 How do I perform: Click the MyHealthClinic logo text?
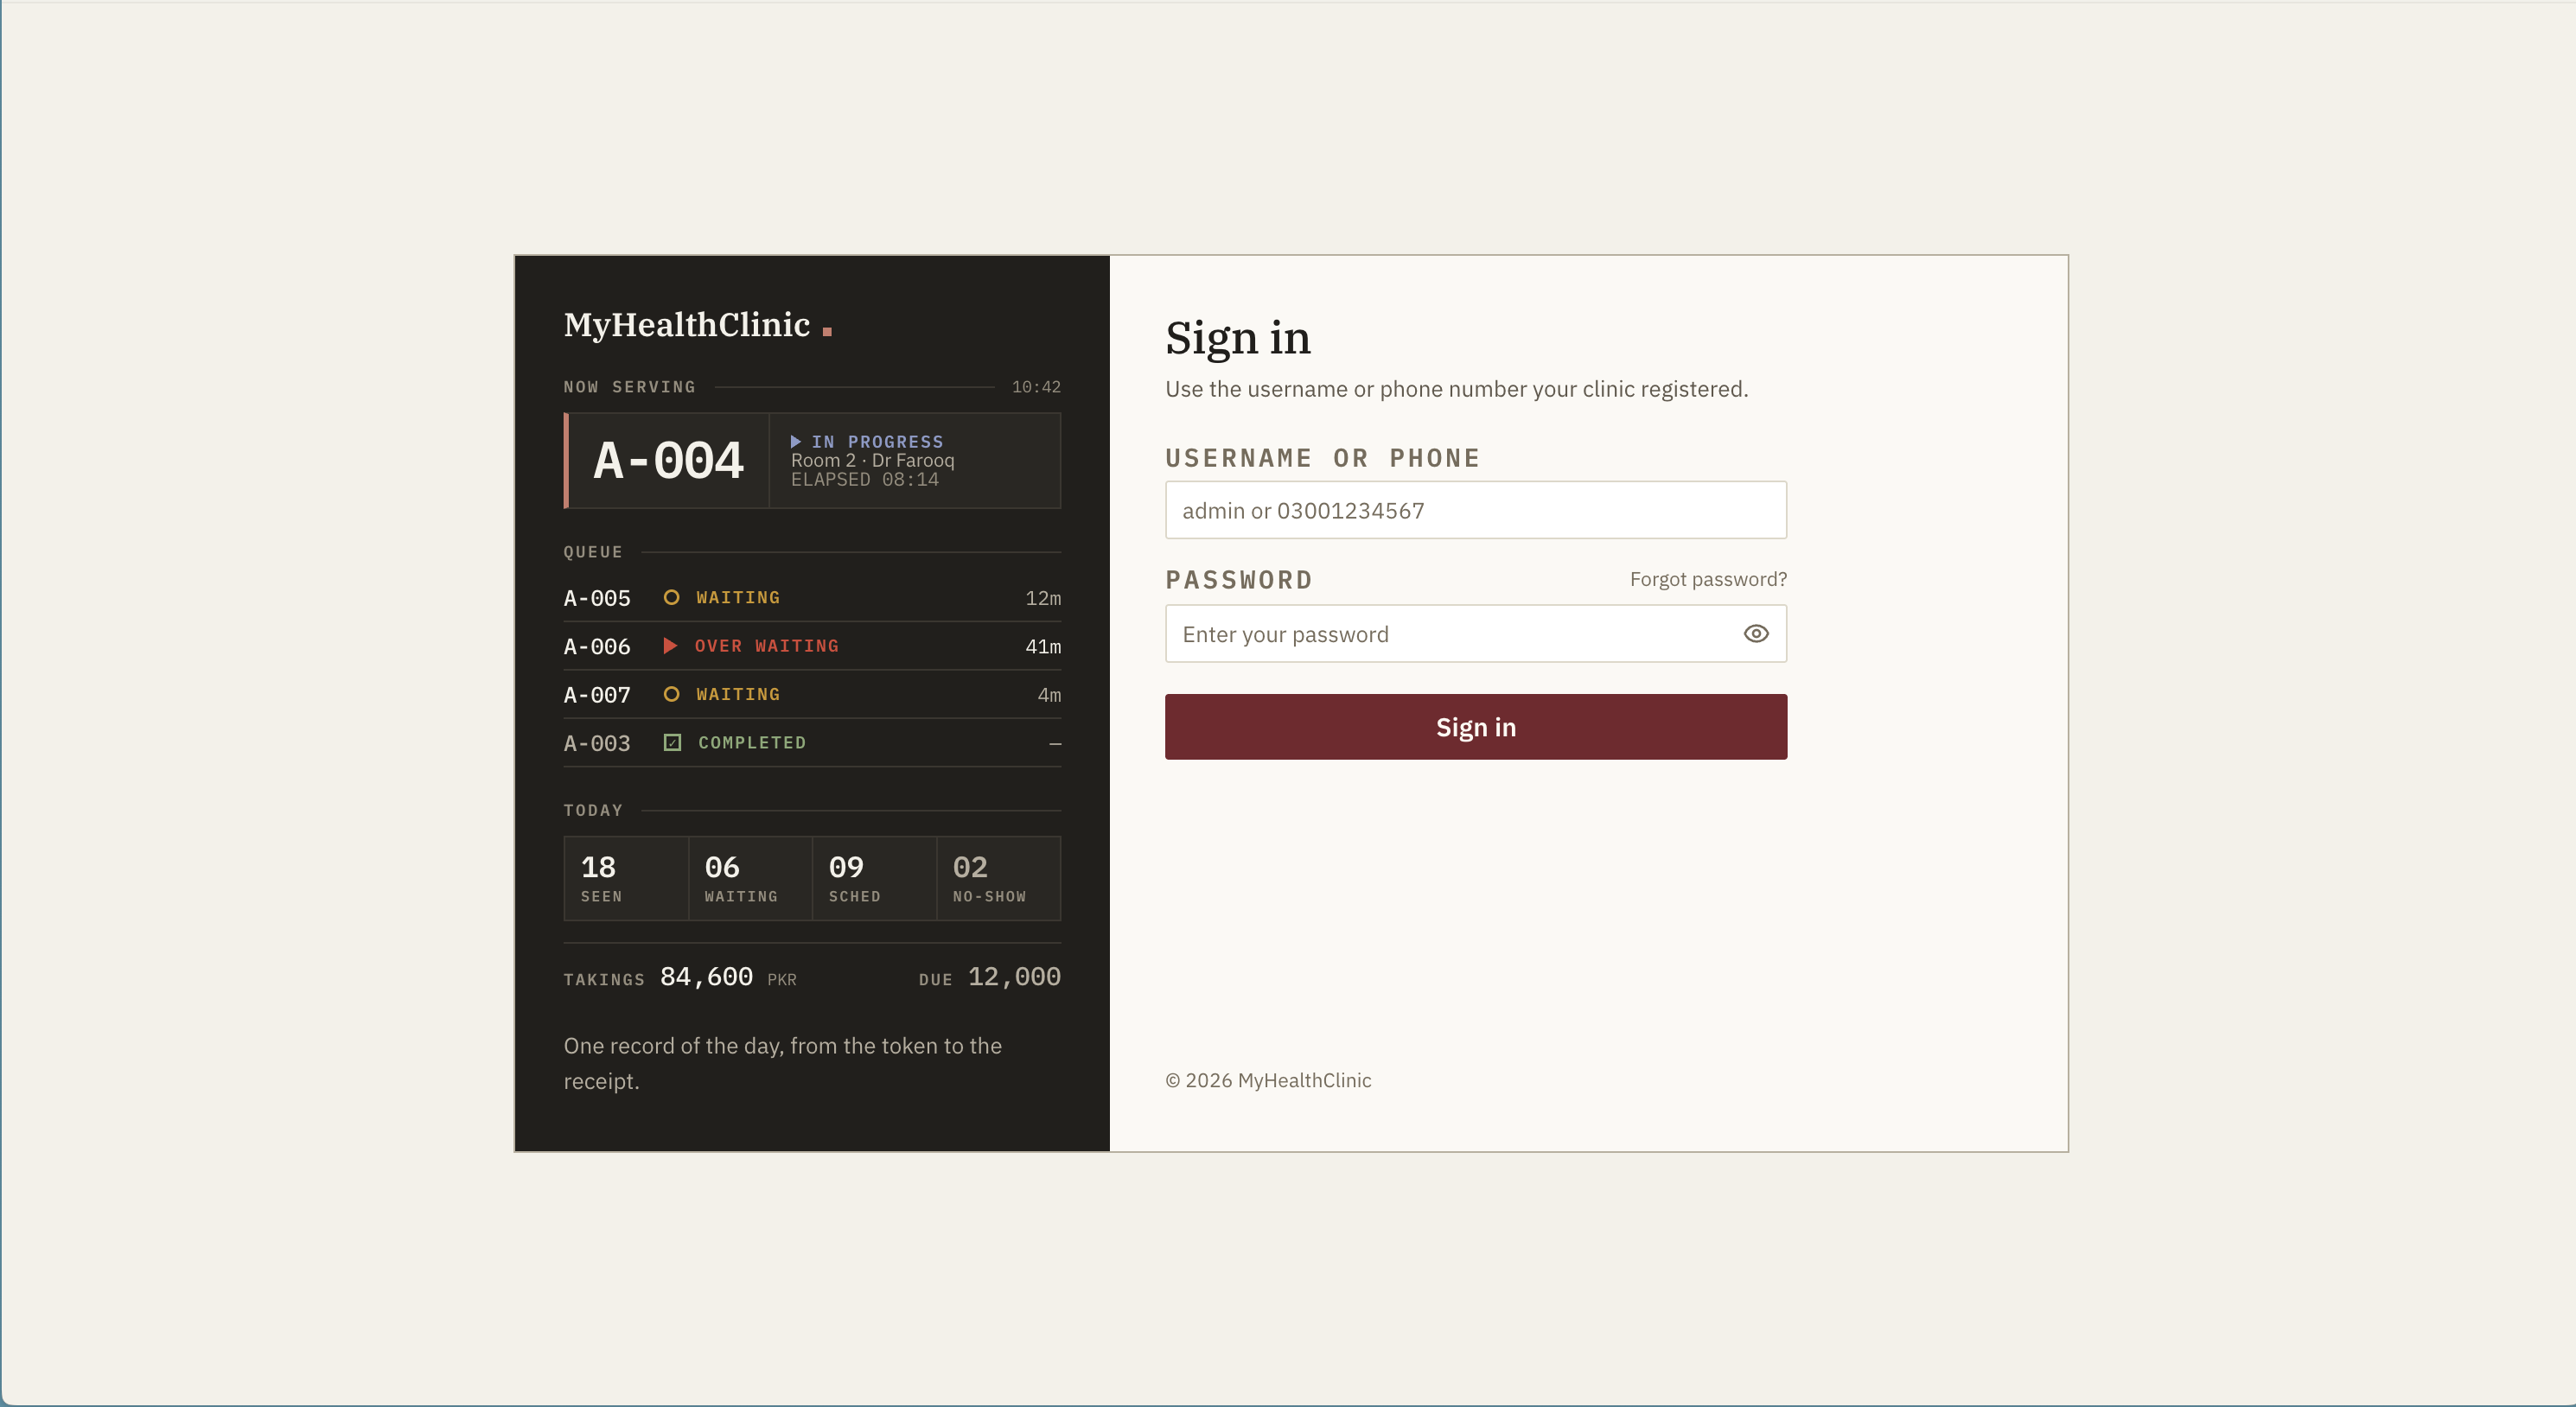(686, 325)
